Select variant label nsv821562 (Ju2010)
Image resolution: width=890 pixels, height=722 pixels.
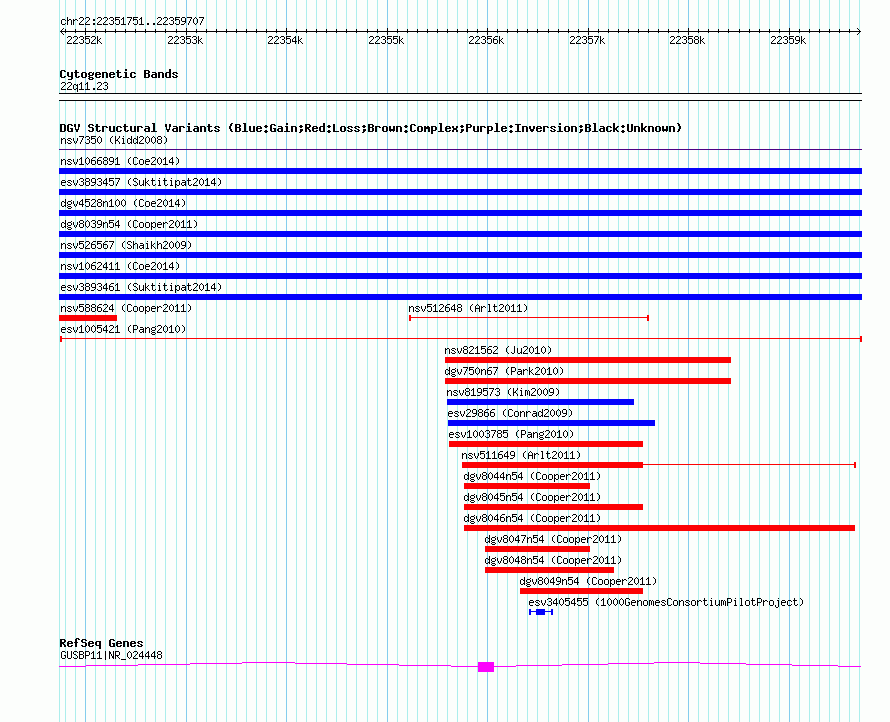[x=498, y=350]
